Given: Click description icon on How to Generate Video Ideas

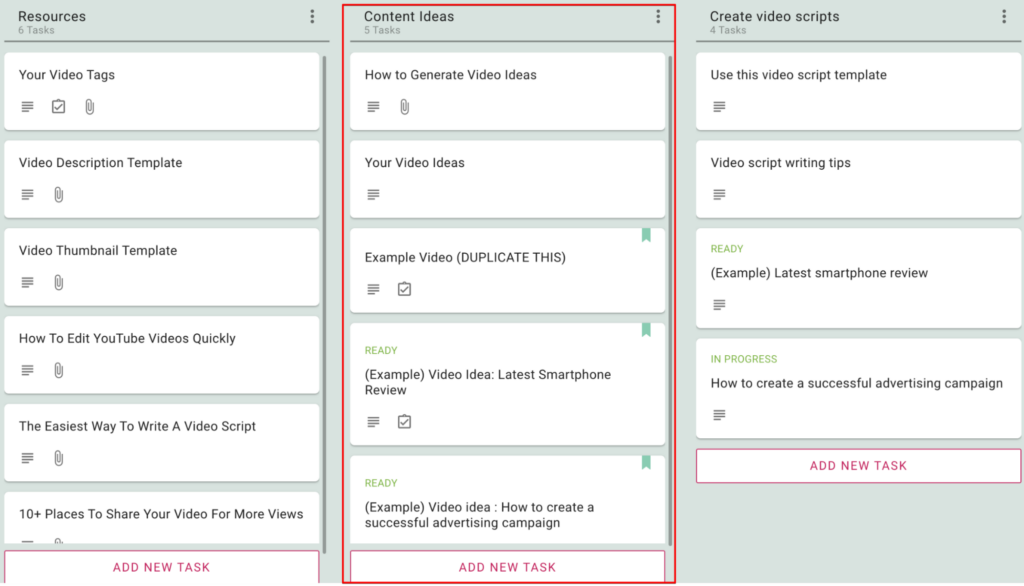Looking at the screenshot, I should click(373, 106).
